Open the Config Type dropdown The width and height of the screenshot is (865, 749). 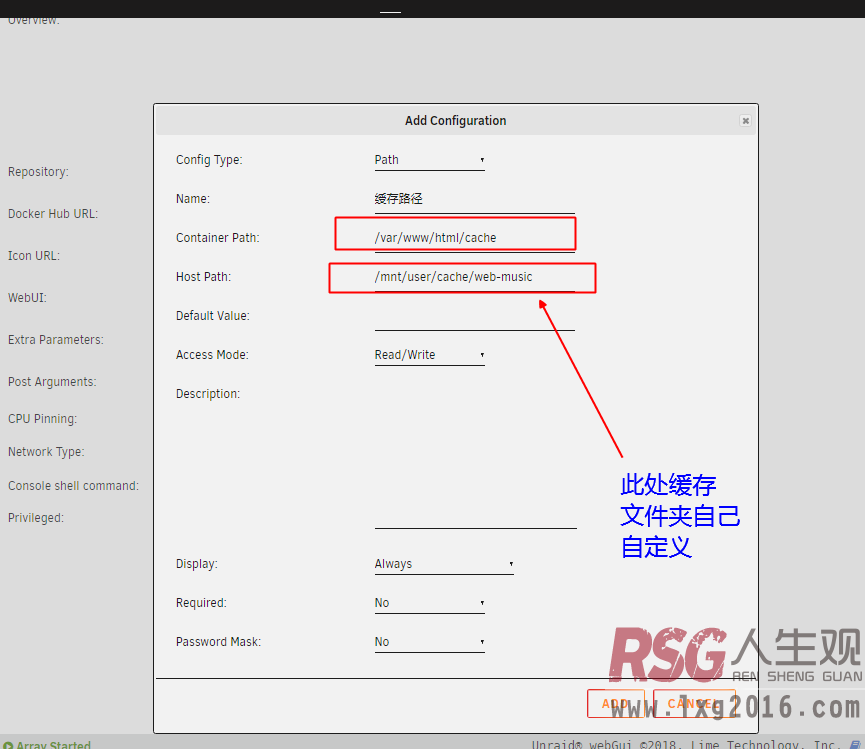(x=429, y=160)
